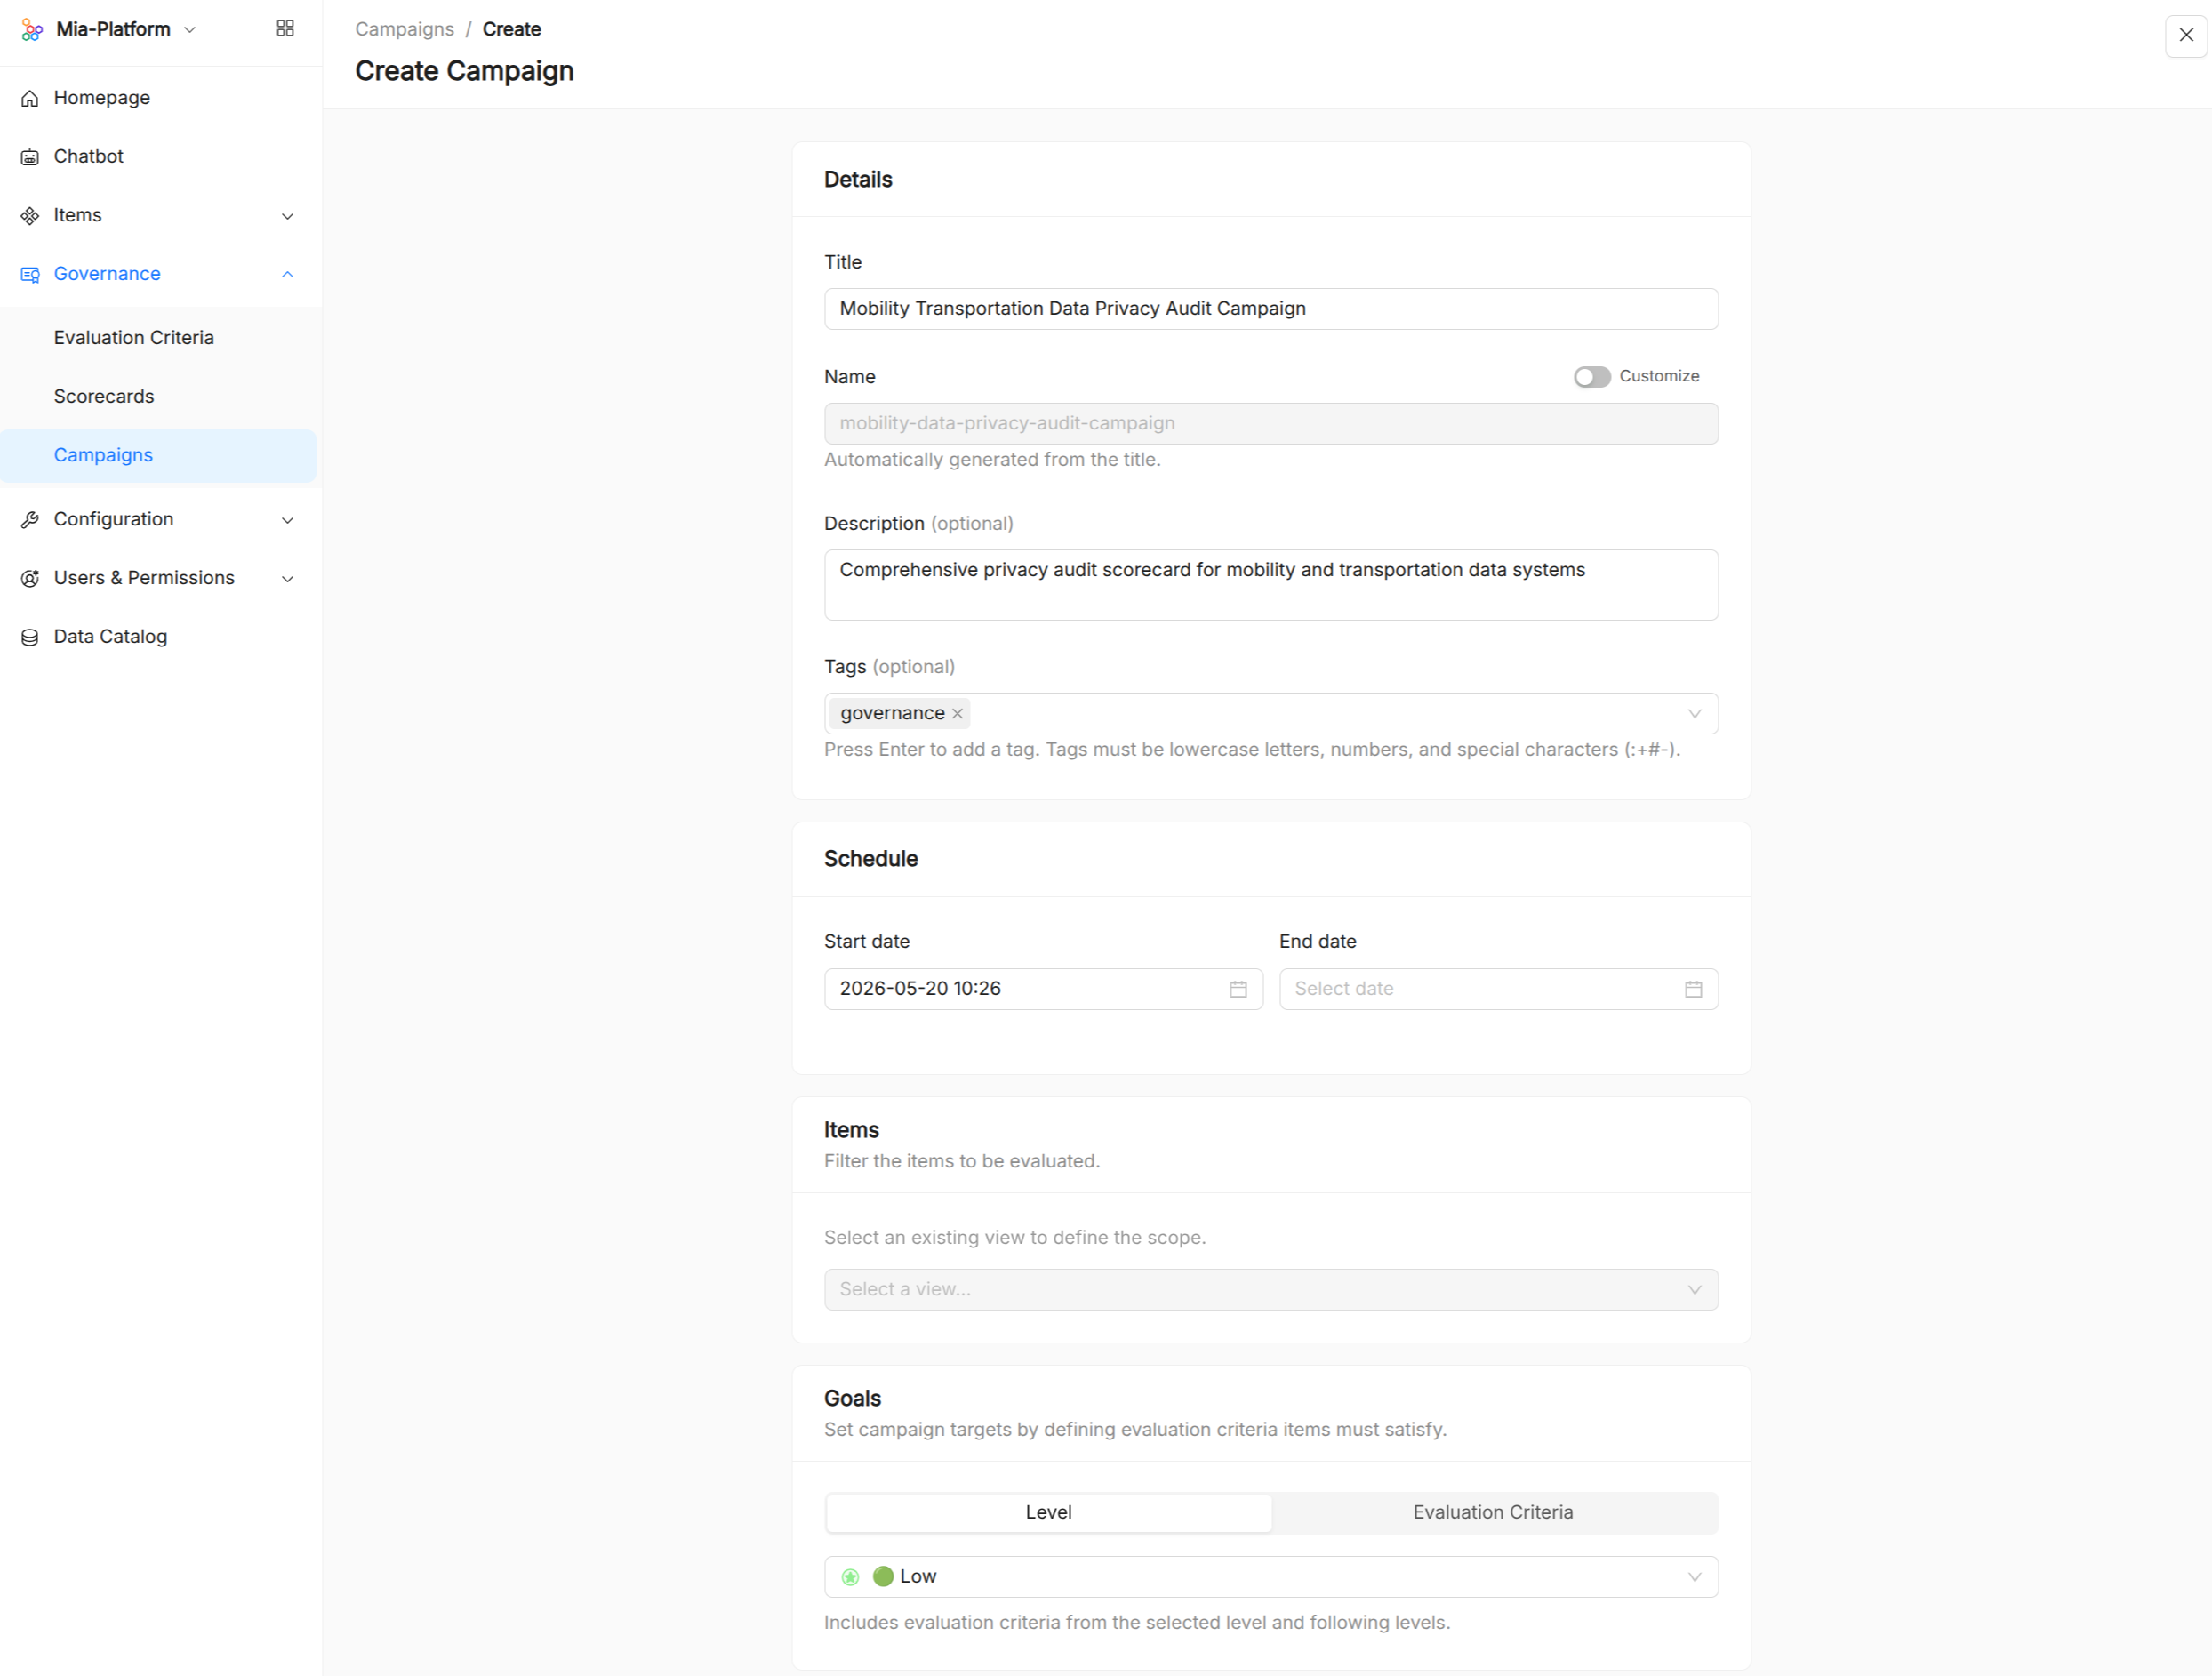Click the Description text area
This screenshot has height=1676, width=2212.
coord(1271,585)
